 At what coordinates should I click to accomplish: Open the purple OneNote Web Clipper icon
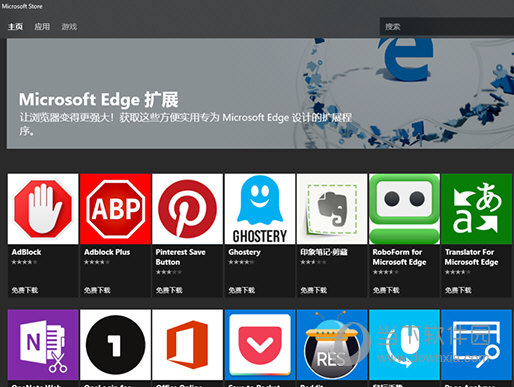(x=43, y=345)
